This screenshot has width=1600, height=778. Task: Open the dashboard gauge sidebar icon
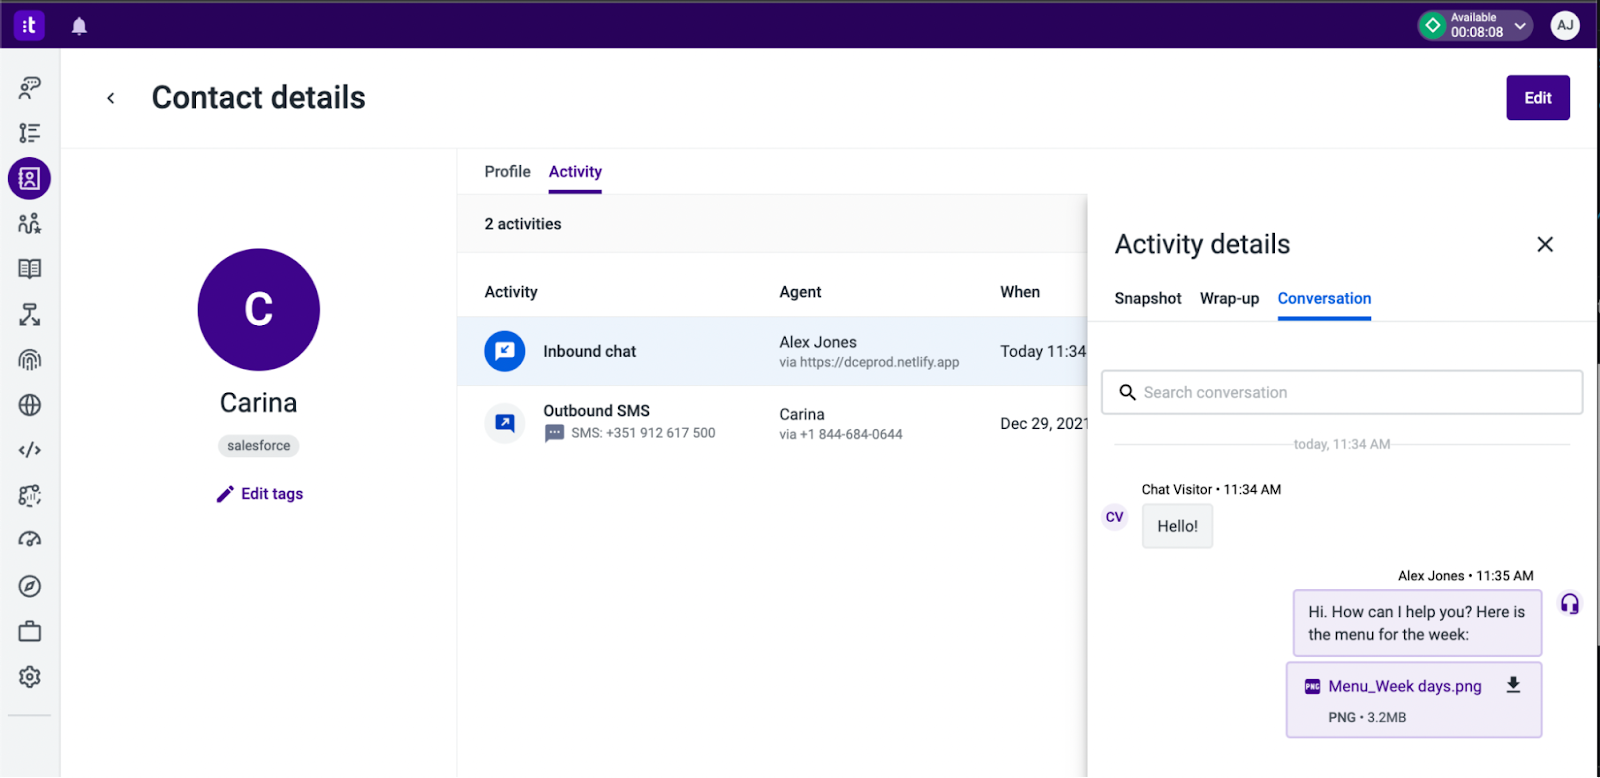(30, 540)
